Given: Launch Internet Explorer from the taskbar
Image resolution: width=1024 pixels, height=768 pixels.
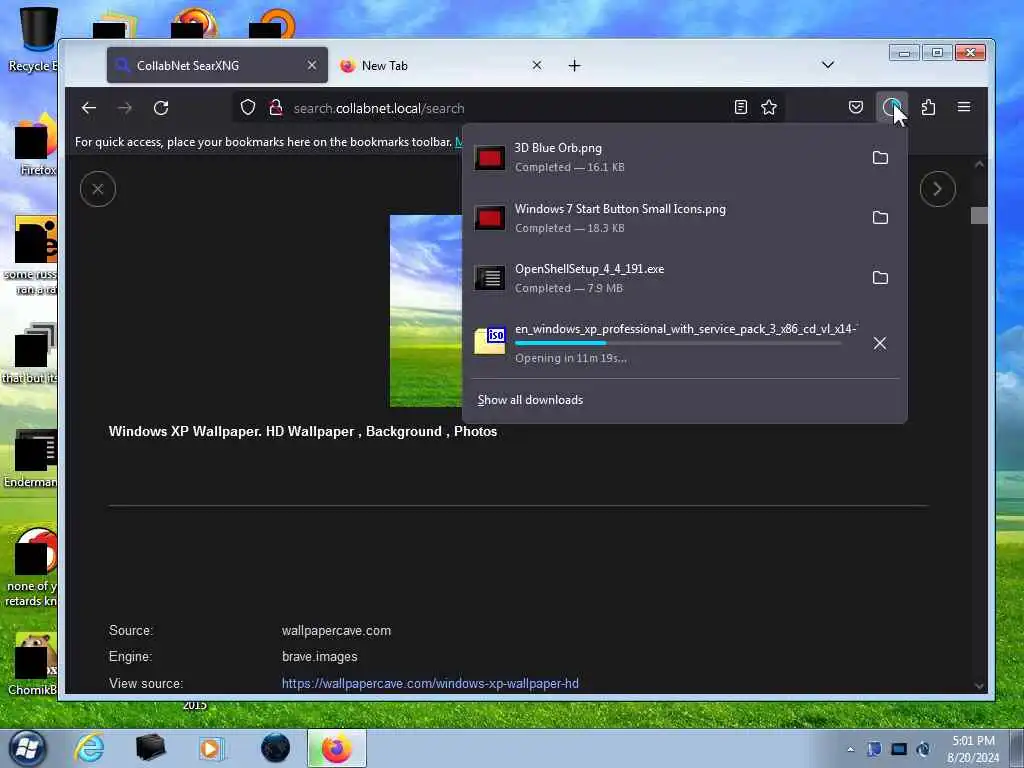Looking at the screenshot, I should [x=89, y=748].
